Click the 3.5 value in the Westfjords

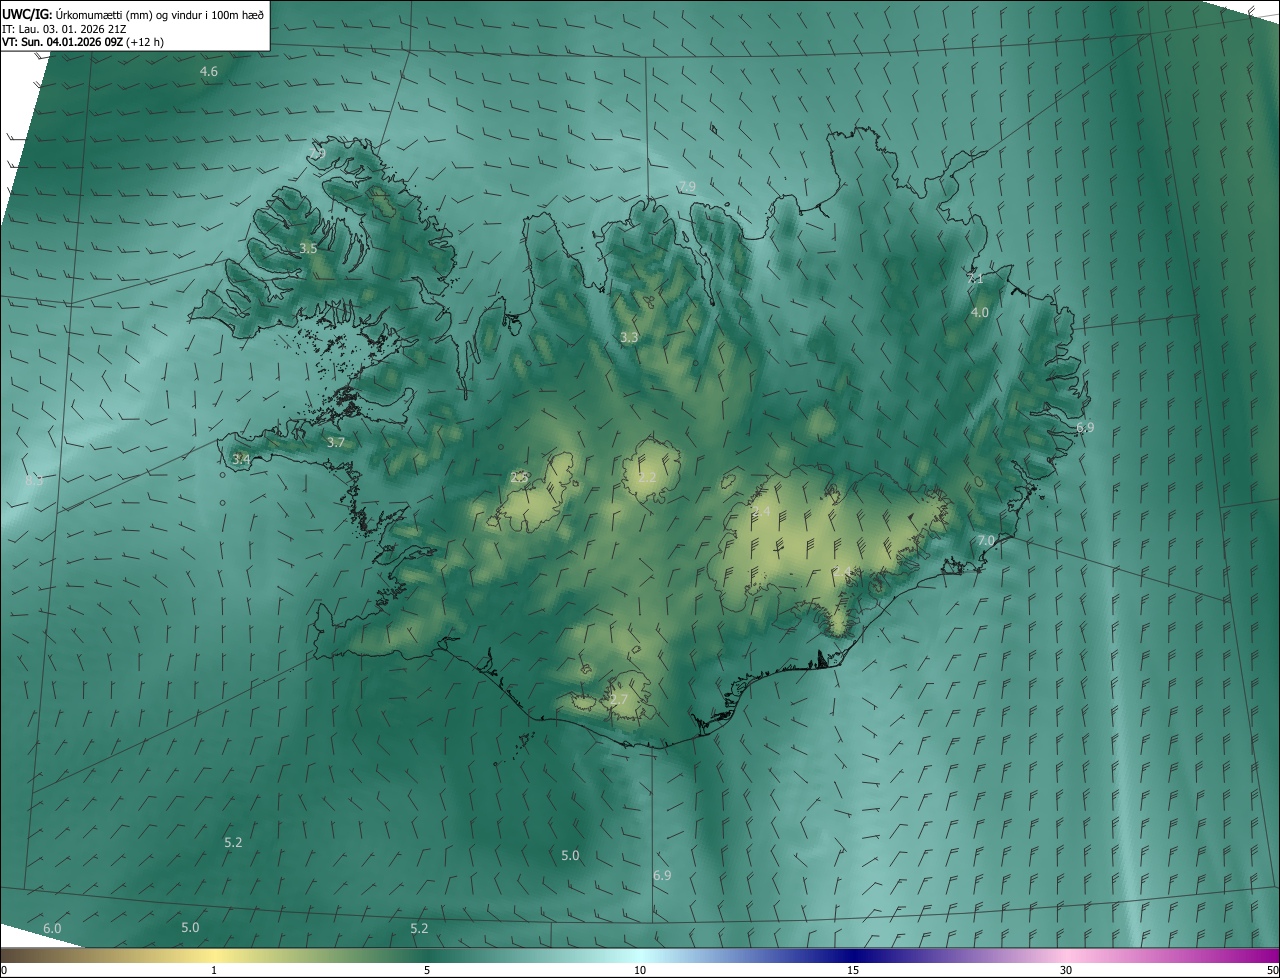(x=308, y=248)
